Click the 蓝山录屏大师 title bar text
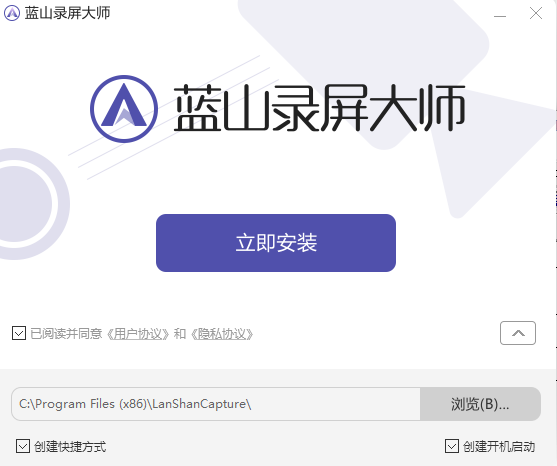This screenshot has width=557, height=466. 67,13
